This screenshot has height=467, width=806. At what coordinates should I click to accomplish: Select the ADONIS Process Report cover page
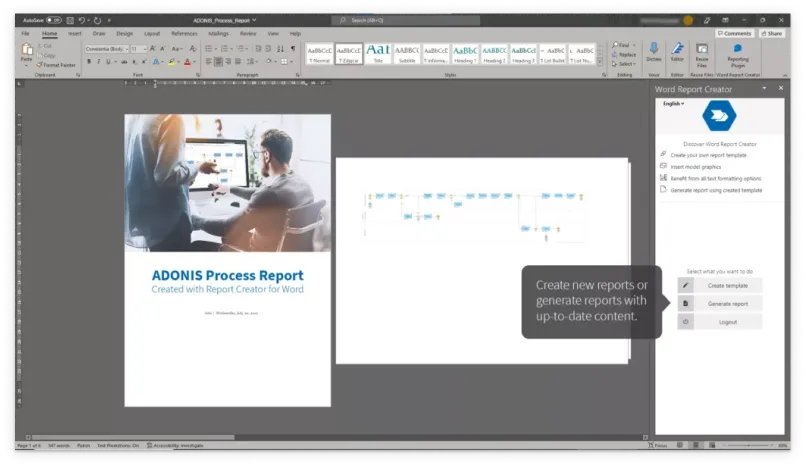pyautogui.click(x=228, y=260)
